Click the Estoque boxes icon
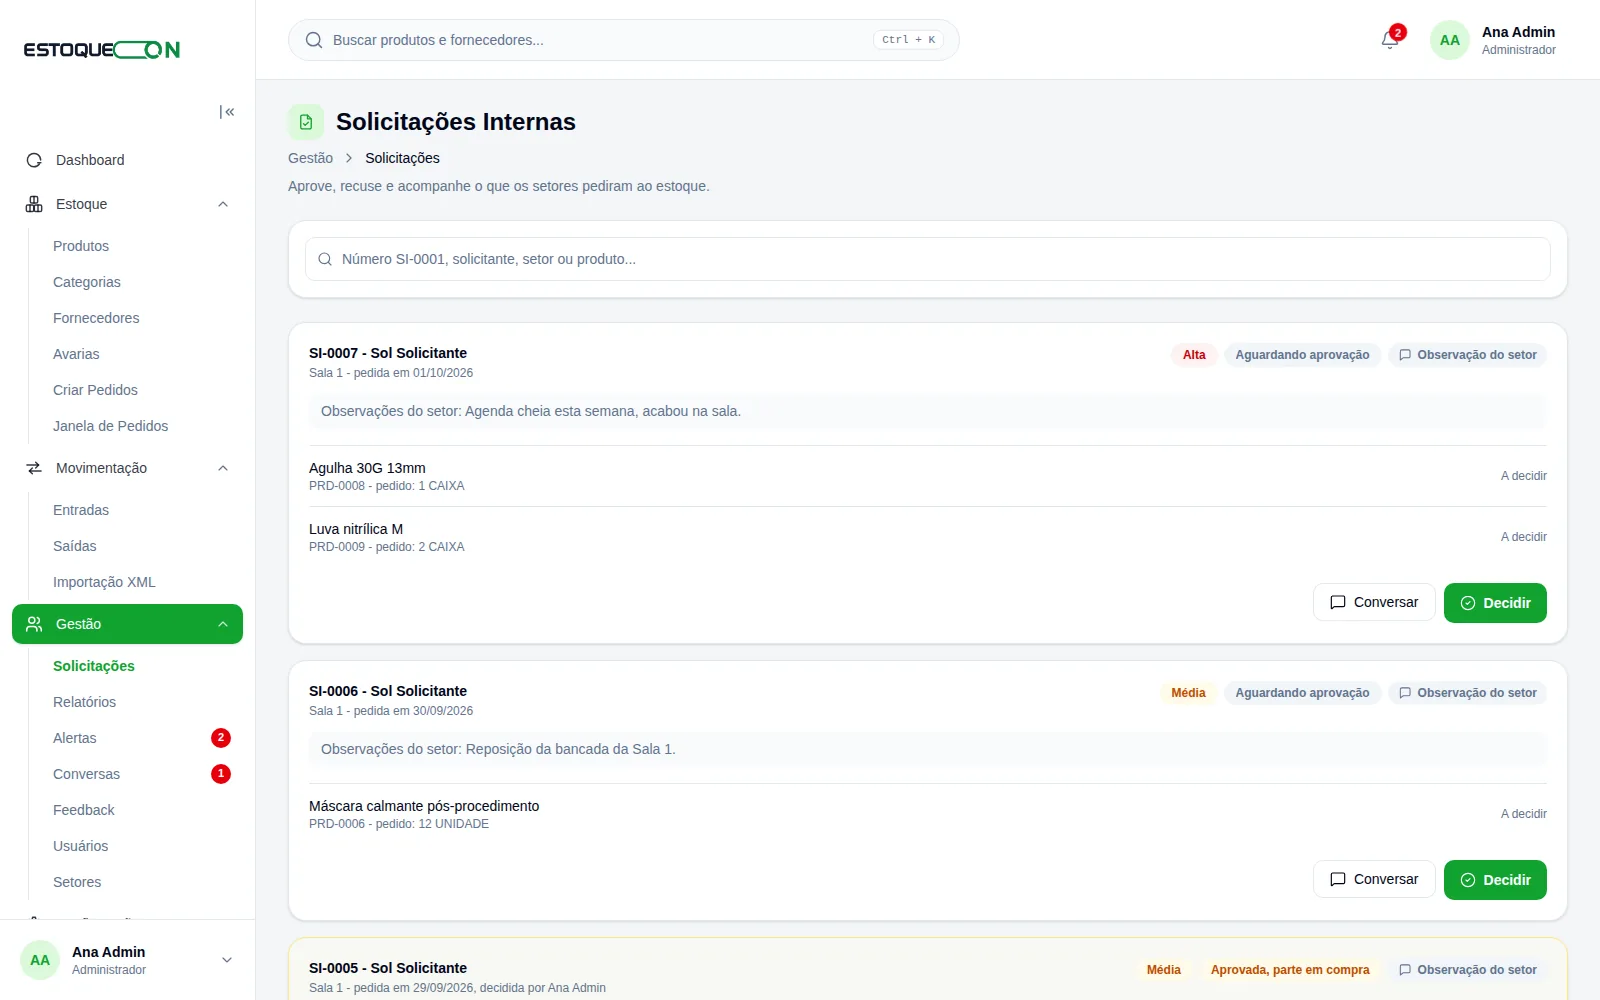 [34, 204]
